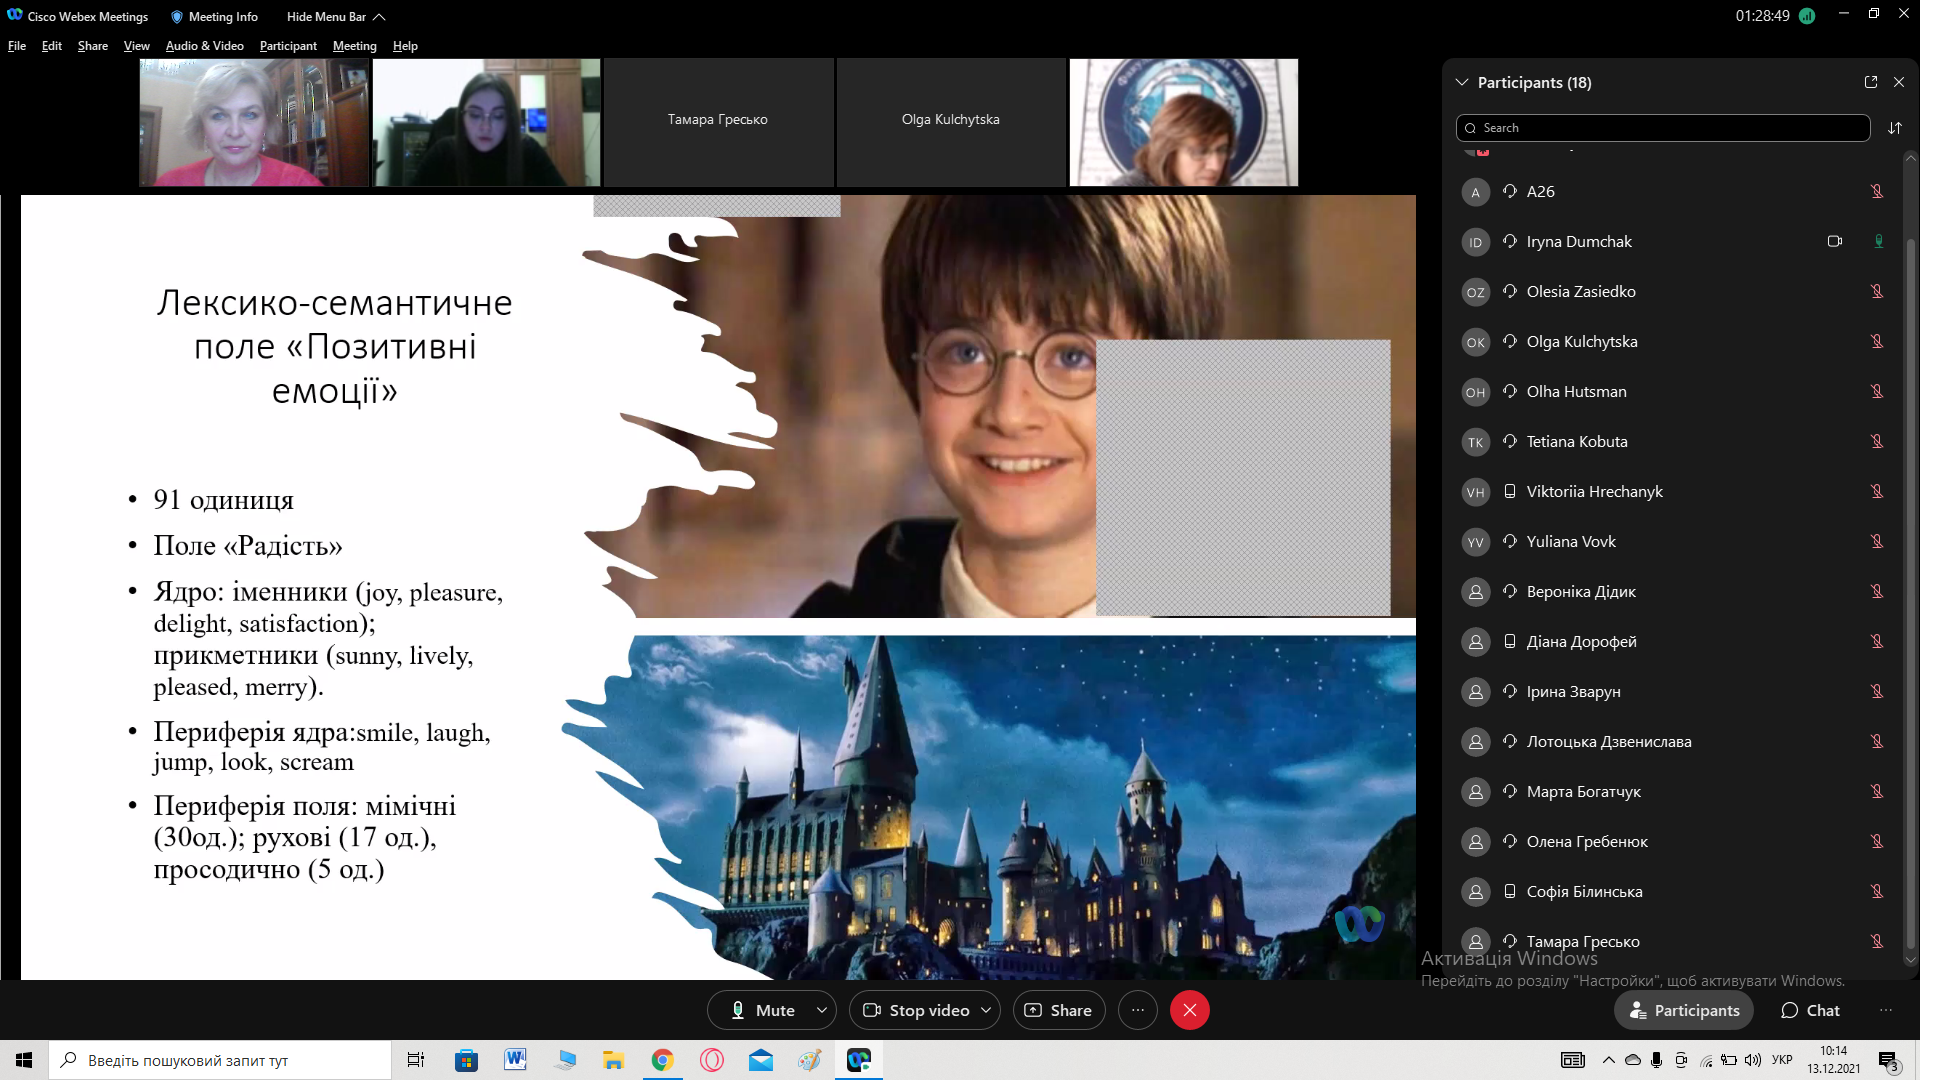Launch Google Chrome from the taskbar
Screen dimensions: 1936x1080
pyautogui.click(x=662, y=1060)
